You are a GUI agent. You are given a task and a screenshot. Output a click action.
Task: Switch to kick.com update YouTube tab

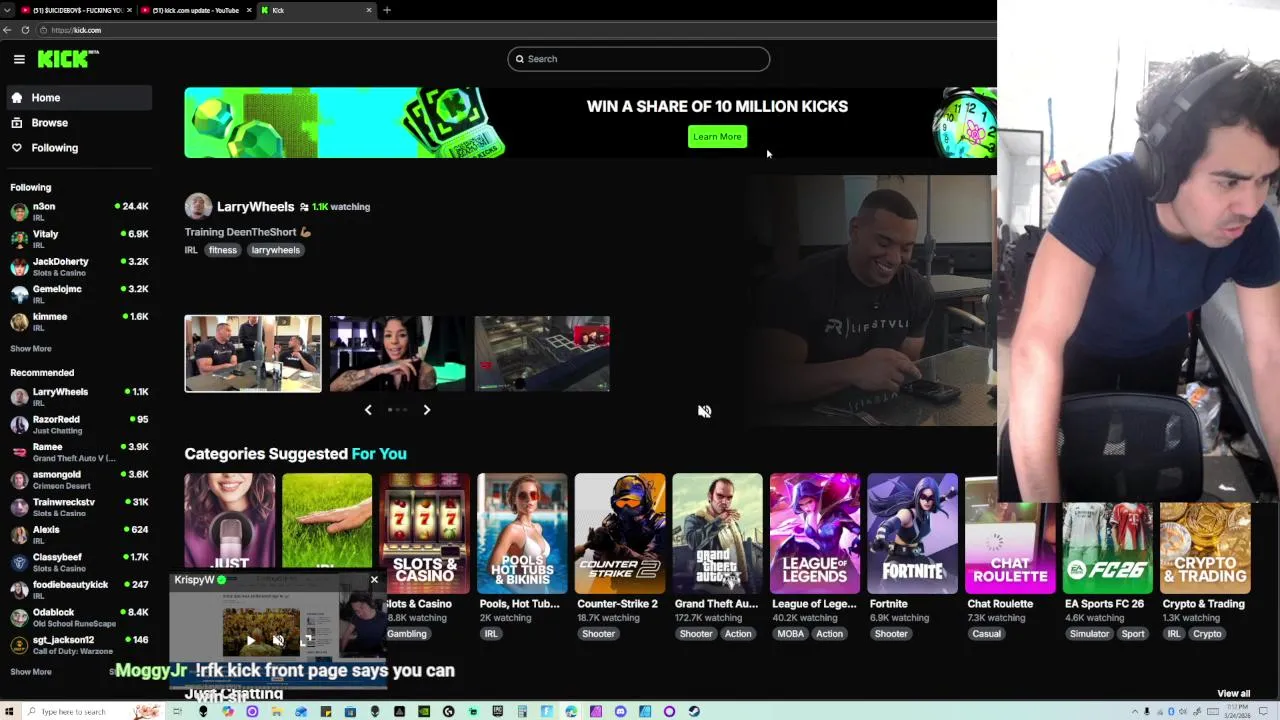(x=196, y=10)
